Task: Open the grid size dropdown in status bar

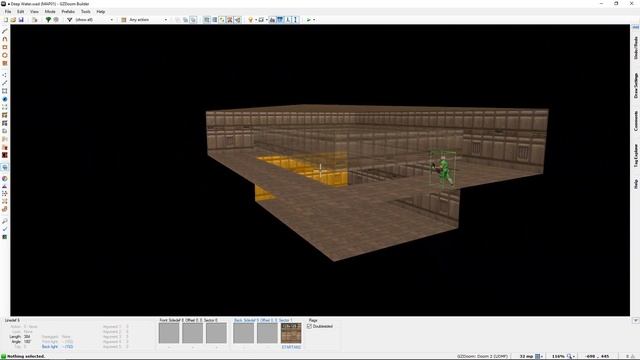Action: tap(542, 356)
